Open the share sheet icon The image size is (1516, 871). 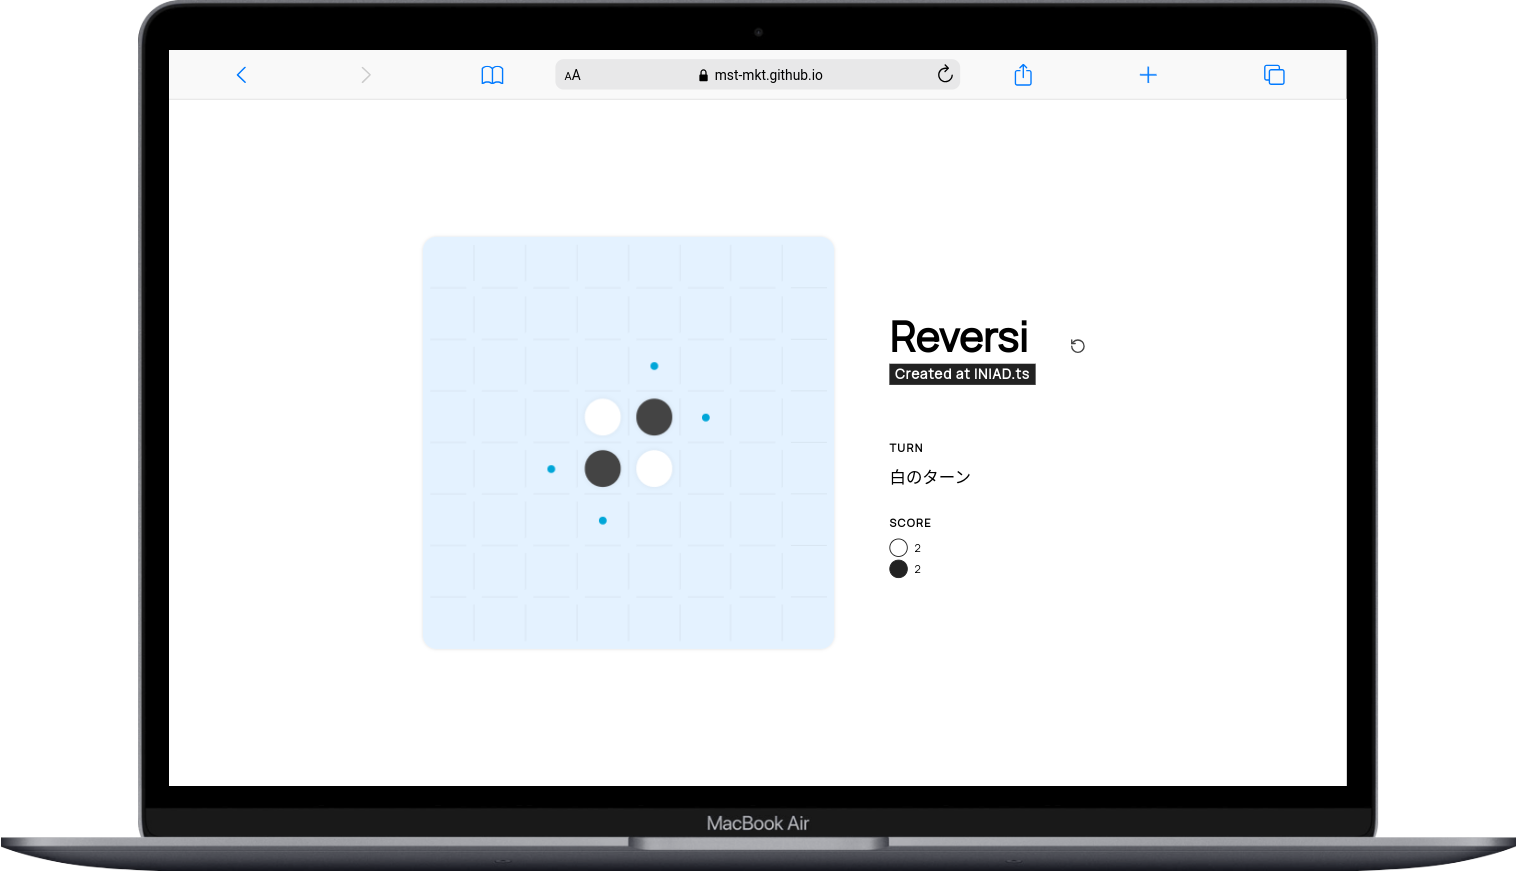click(1023, 75)
